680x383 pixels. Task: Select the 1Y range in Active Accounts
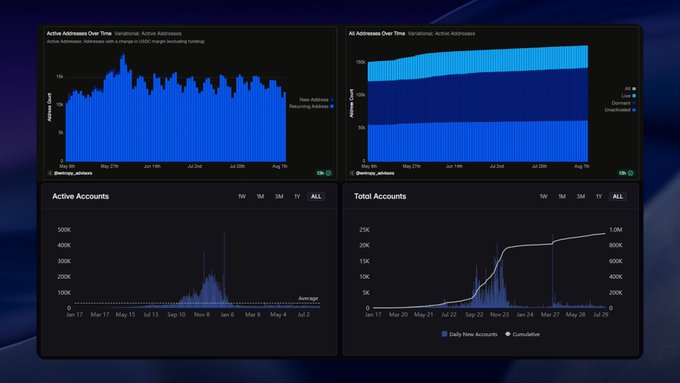297,196
